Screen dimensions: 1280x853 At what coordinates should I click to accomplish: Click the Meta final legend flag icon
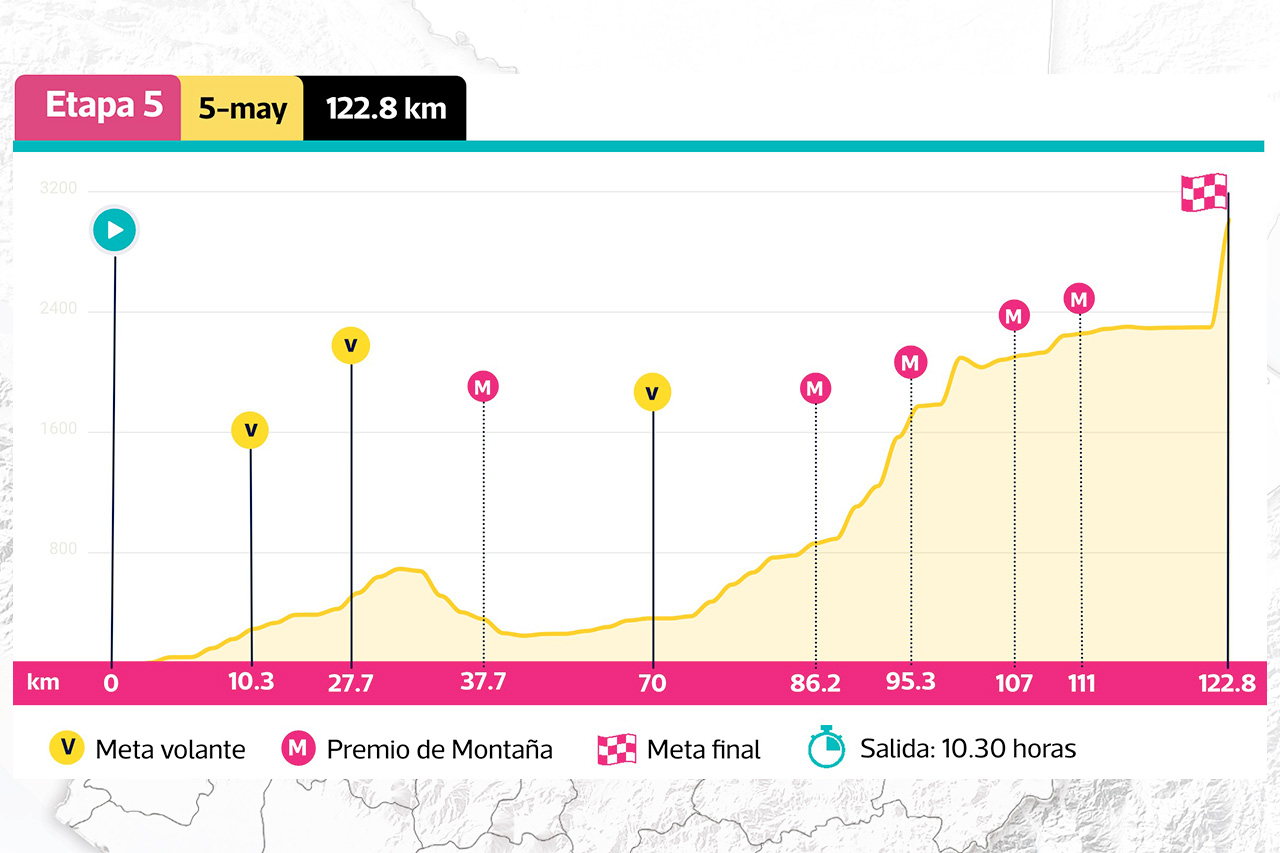point(616,749)
